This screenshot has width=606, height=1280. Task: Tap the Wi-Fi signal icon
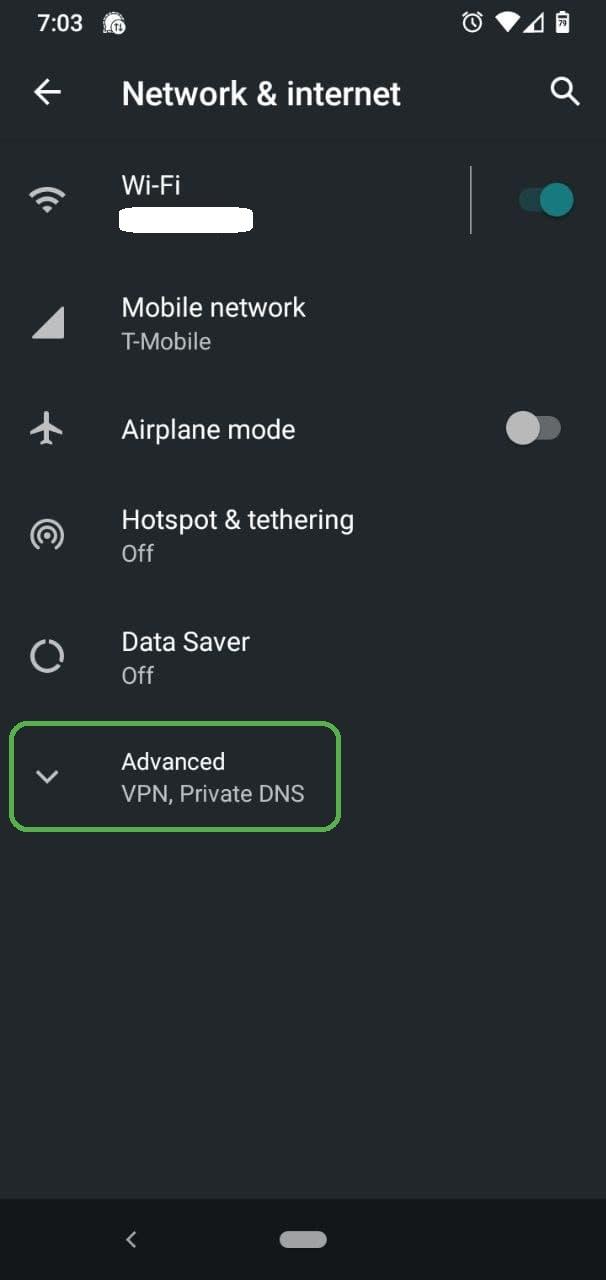pyautogui.click(x=47, y=200)
